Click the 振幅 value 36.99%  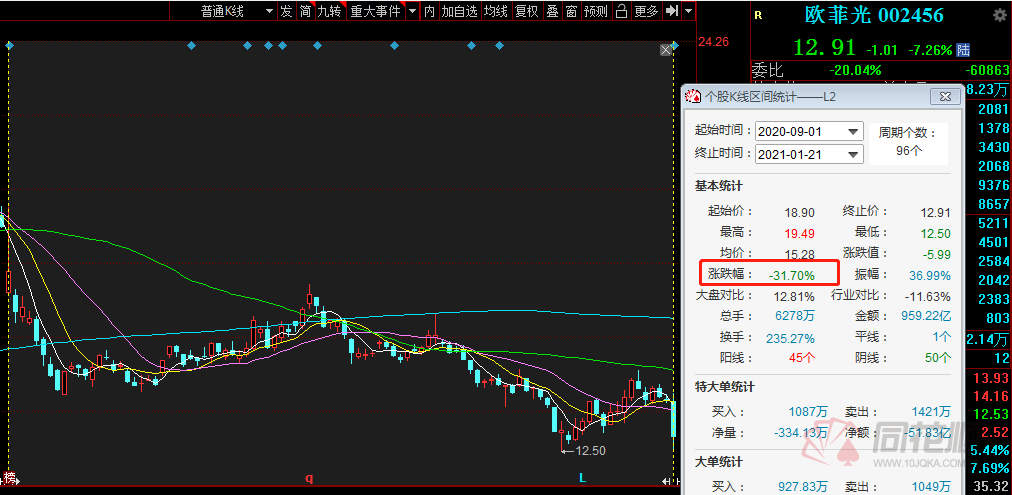[929, 276]
